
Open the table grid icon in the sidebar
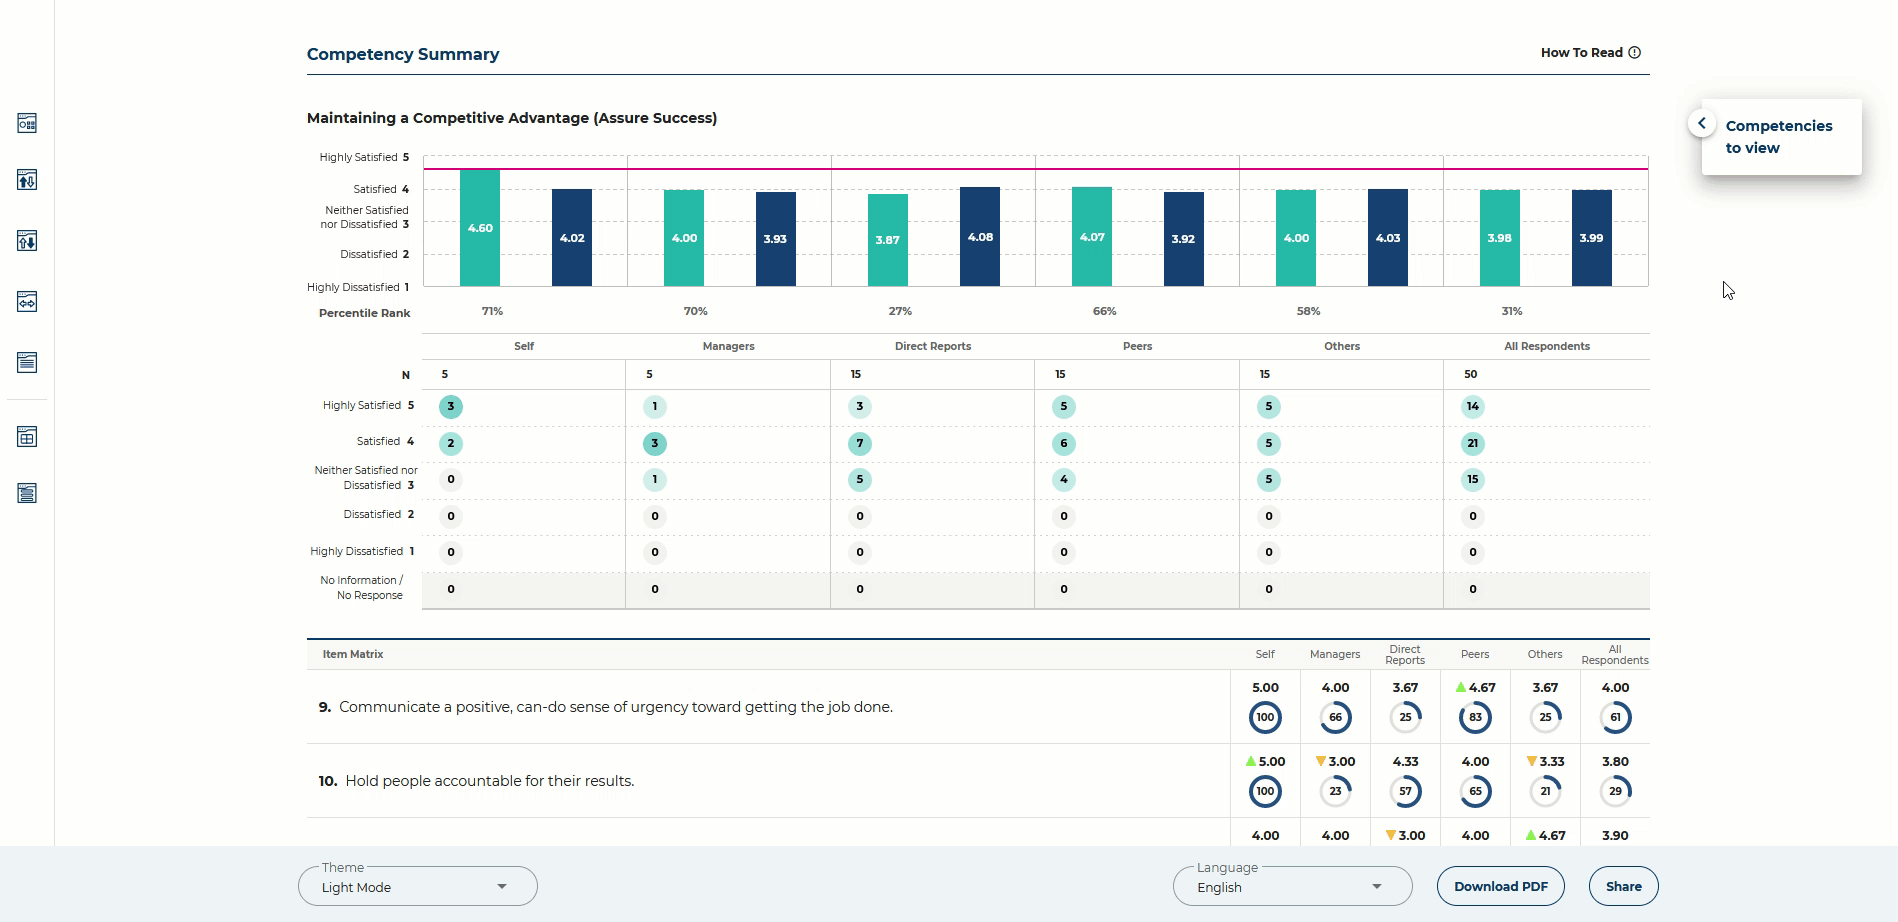tap(27, 437)
